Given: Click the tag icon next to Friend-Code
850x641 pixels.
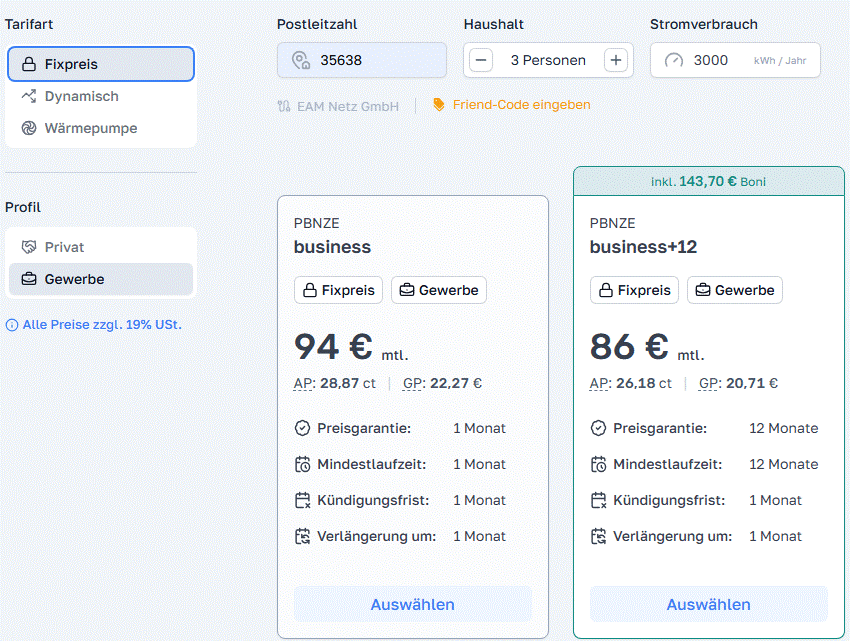Looking at the screenshot, I should click(438, 104).
